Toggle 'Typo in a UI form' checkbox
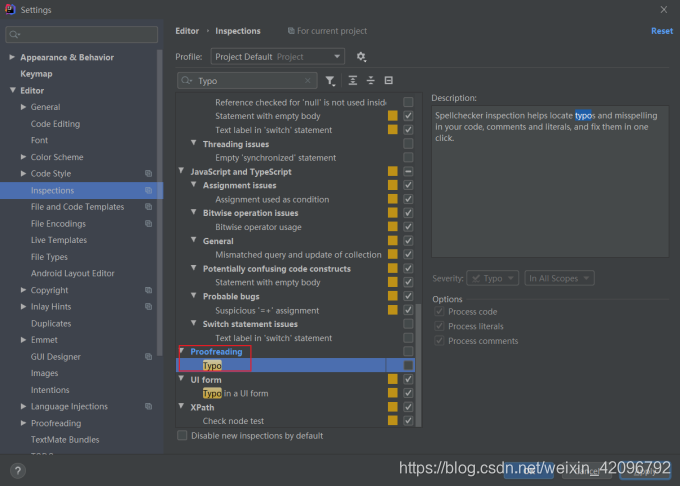 pyautogui.click(x=408, y=393)
